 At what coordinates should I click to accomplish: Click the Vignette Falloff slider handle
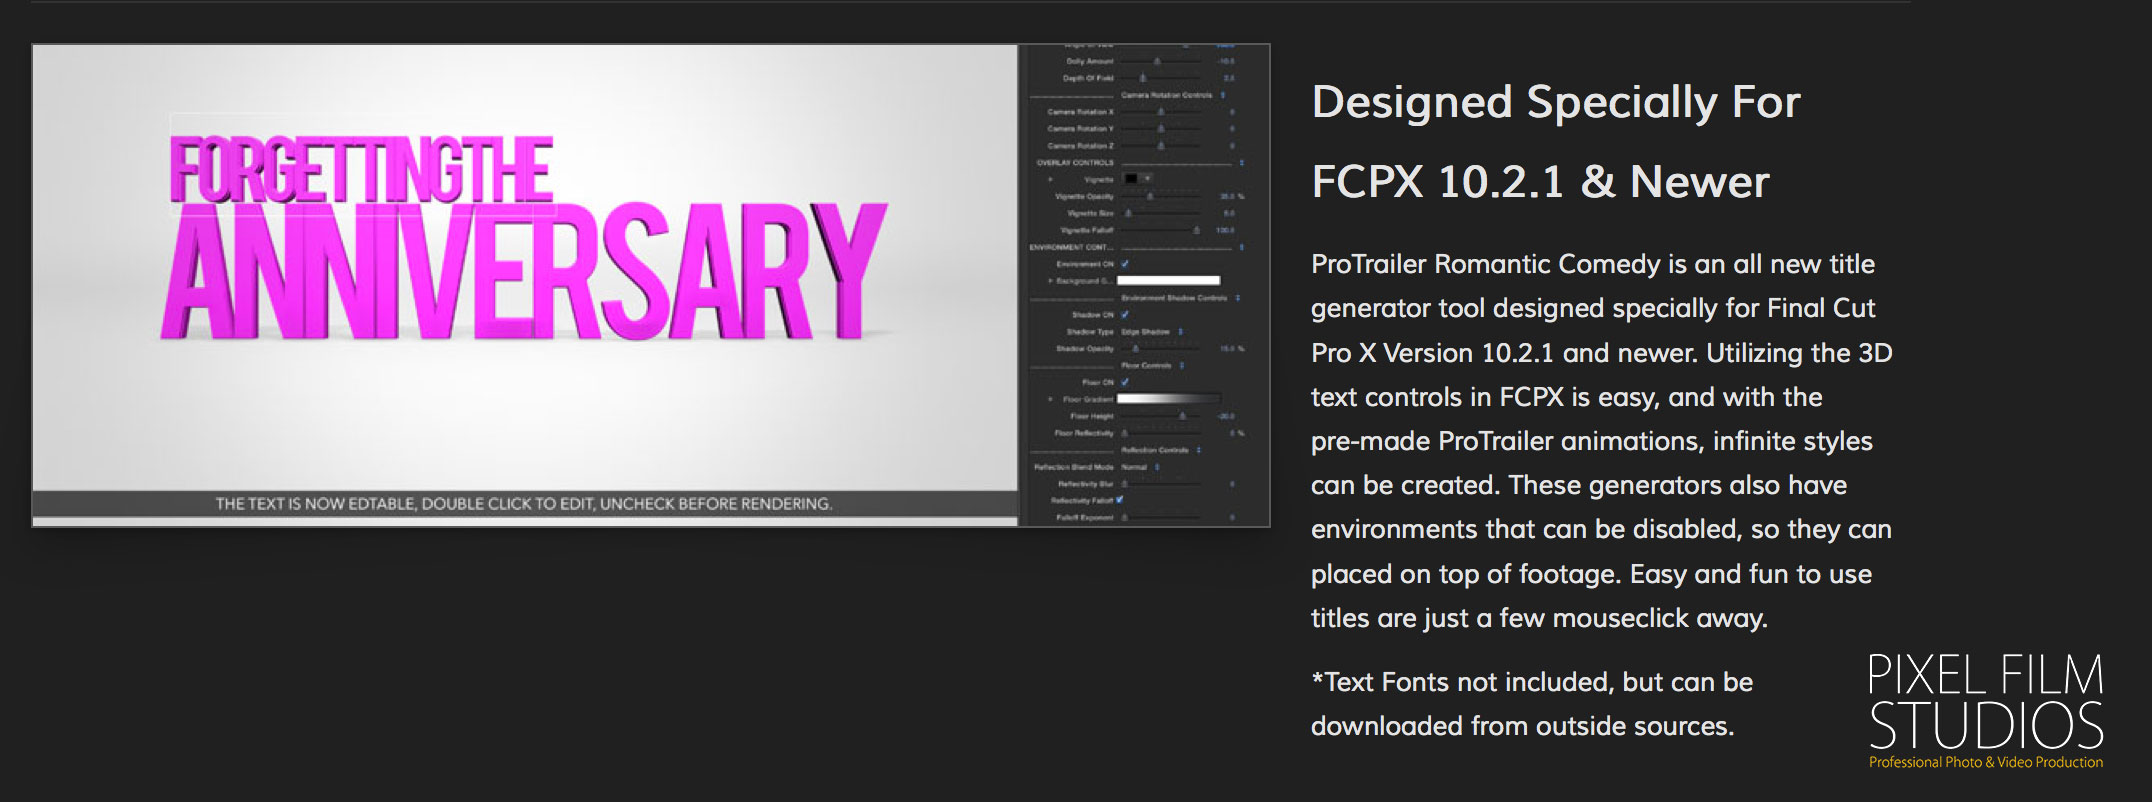point(1196,230)
